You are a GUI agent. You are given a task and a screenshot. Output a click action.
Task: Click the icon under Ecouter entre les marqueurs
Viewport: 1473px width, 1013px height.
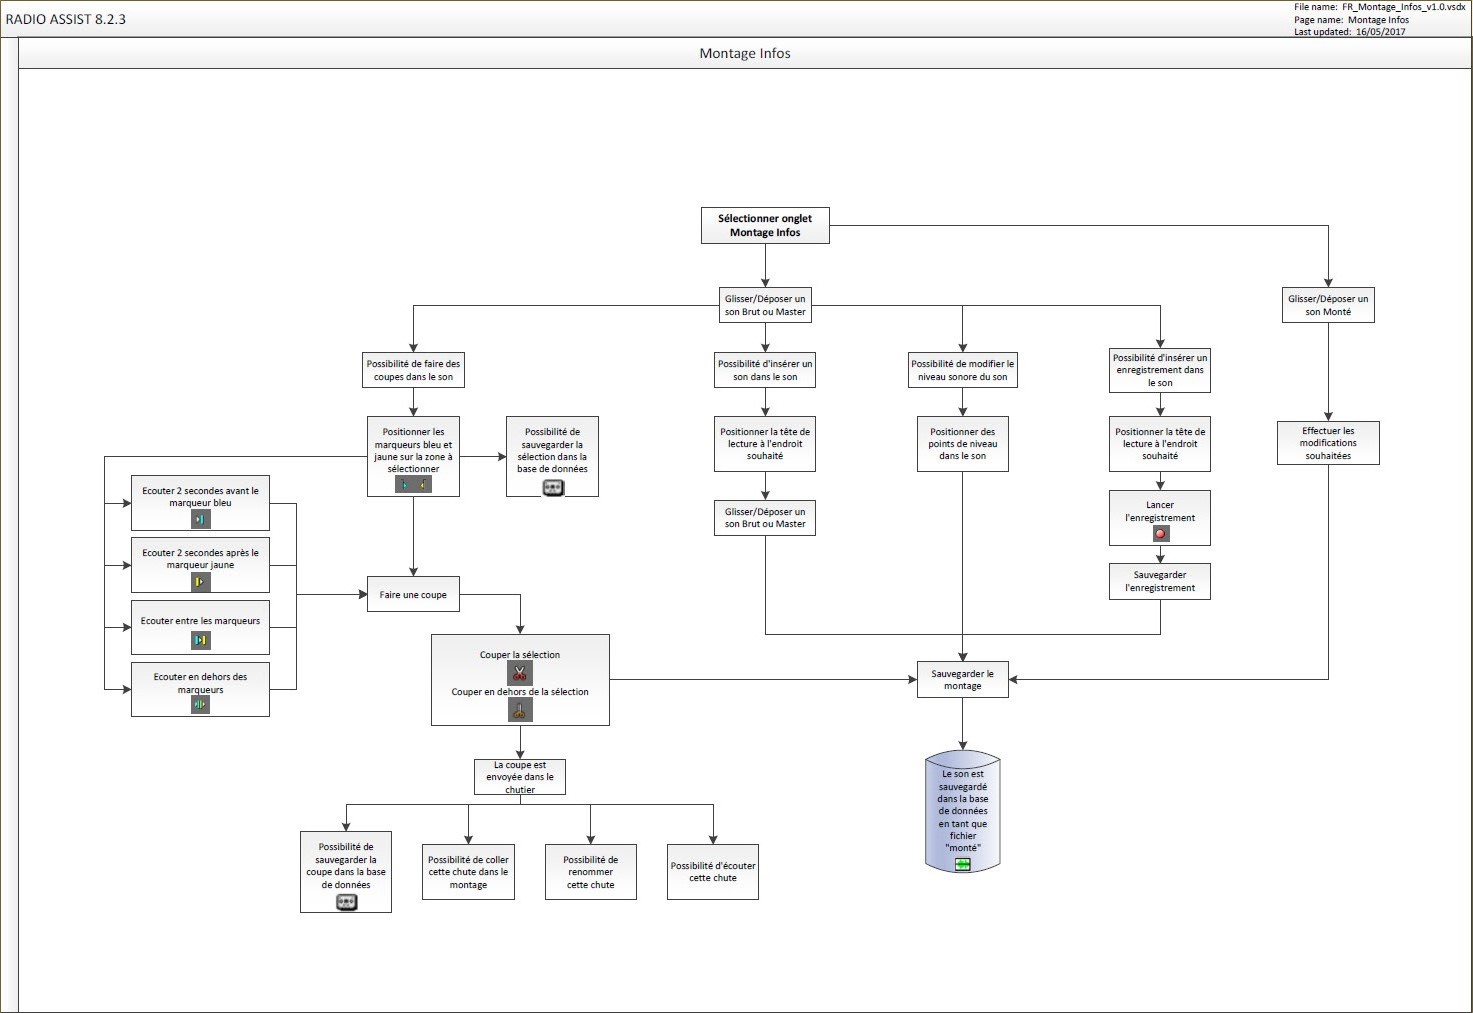point(200,640)
